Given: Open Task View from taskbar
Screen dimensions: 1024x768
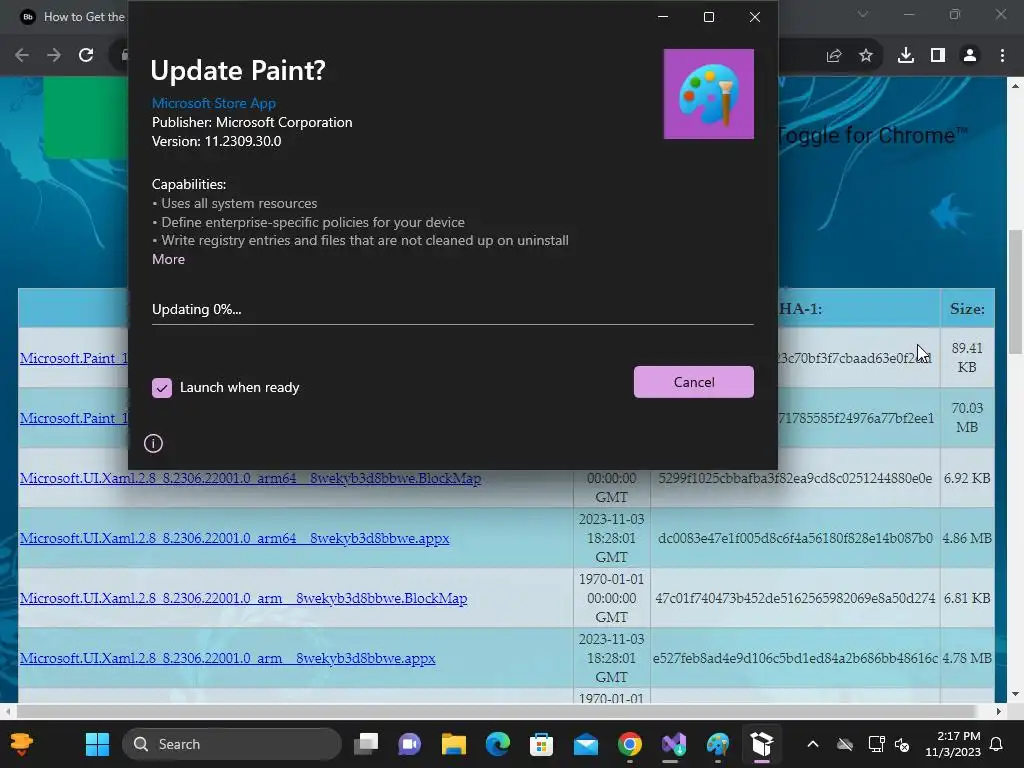Looking at the screenshot, I should [366, 744].
